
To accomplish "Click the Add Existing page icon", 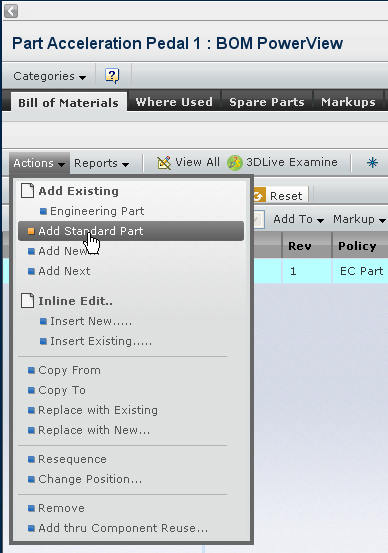I will click(x=27, y=191).
